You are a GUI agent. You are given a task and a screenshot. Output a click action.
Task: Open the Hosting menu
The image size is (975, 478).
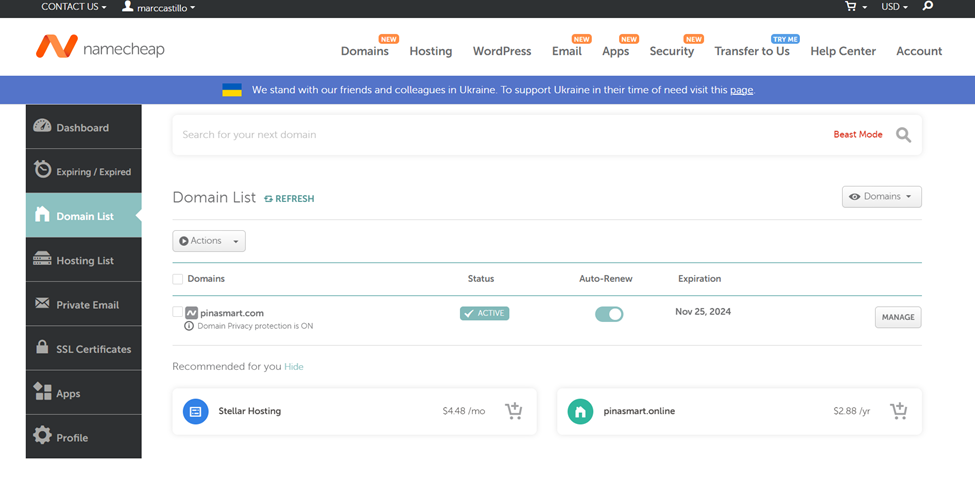pos(430,51)
